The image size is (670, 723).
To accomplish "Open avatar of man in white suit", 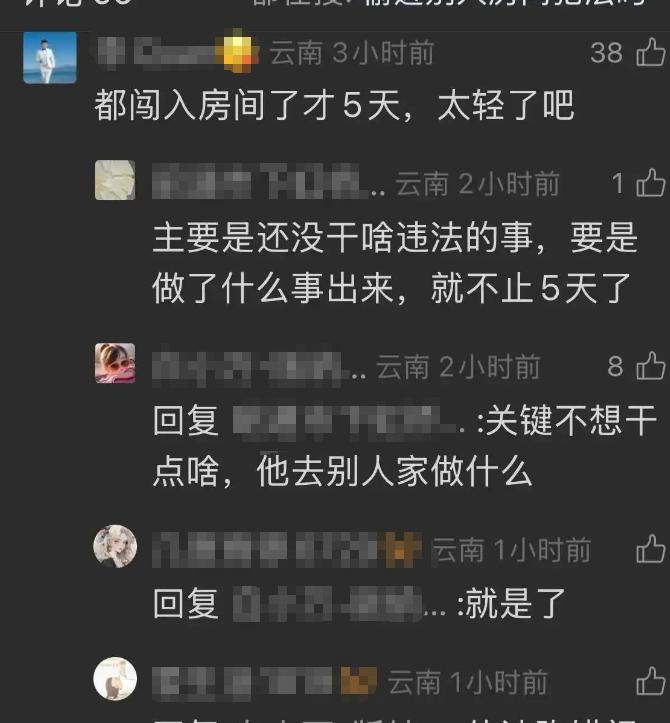I will (x=50, y=58).
